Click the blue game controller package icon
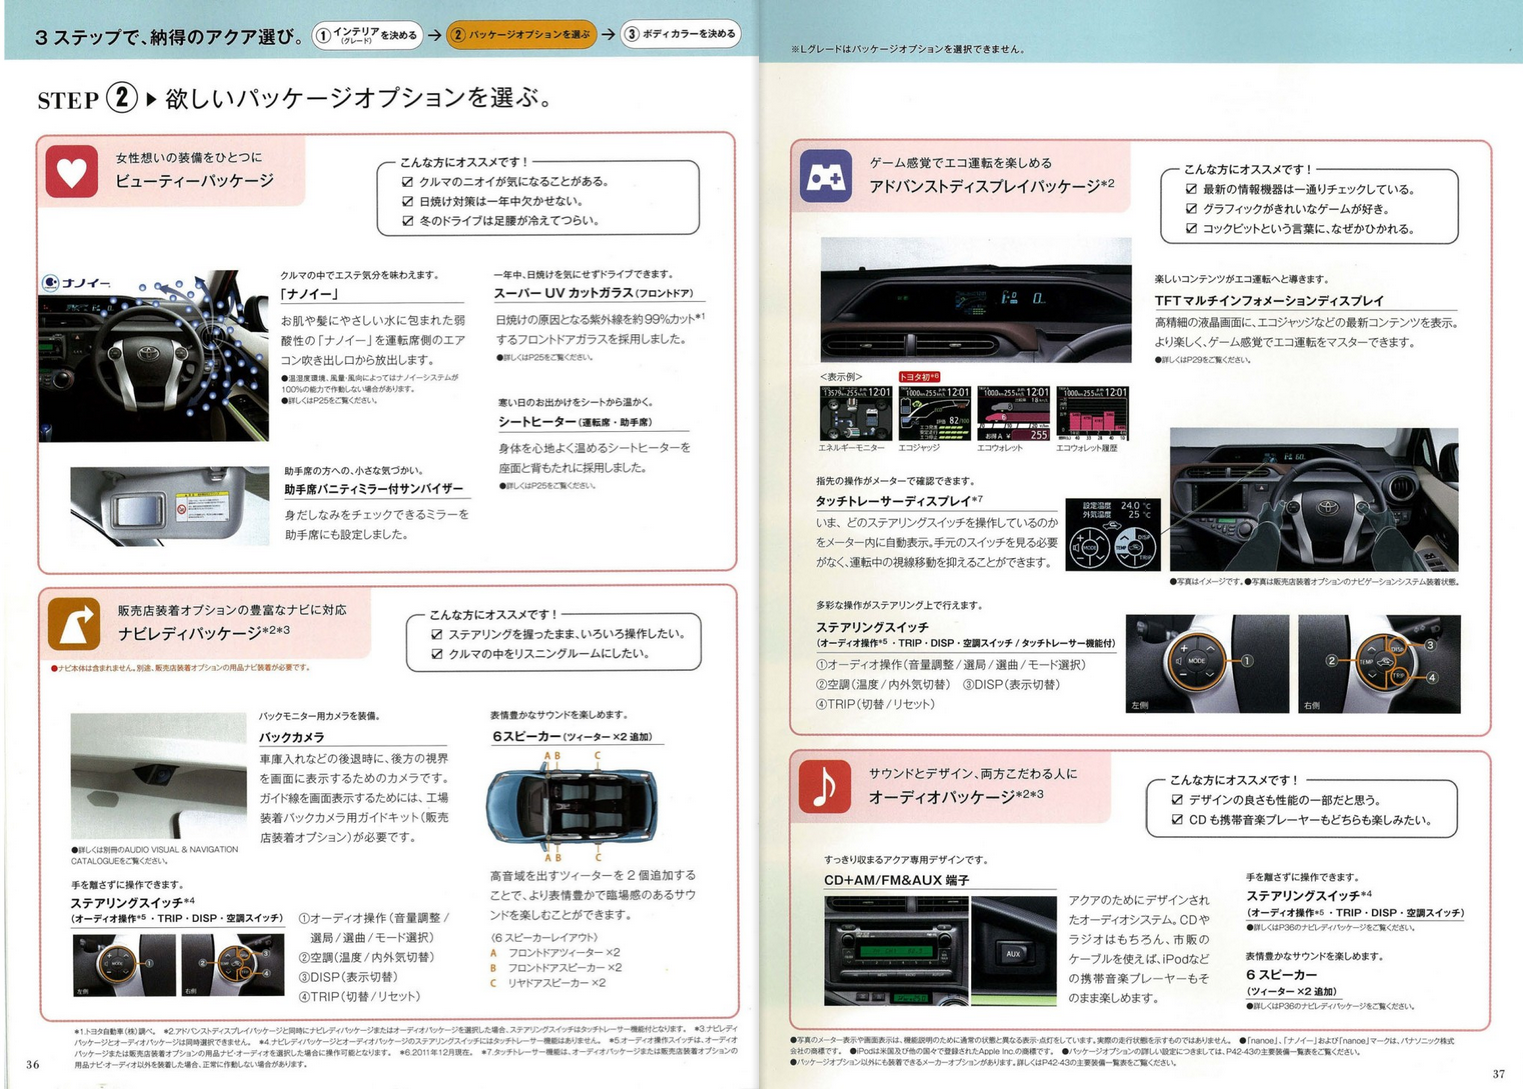This screenshot has height=1089, width=1523. pos(825,177)
